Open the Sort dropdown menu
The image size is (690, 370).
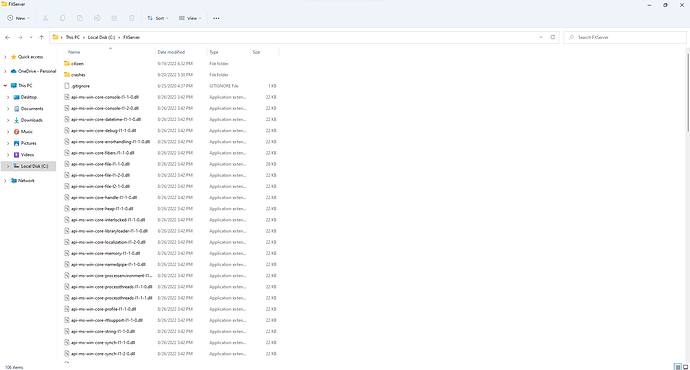tap(158, 18)
